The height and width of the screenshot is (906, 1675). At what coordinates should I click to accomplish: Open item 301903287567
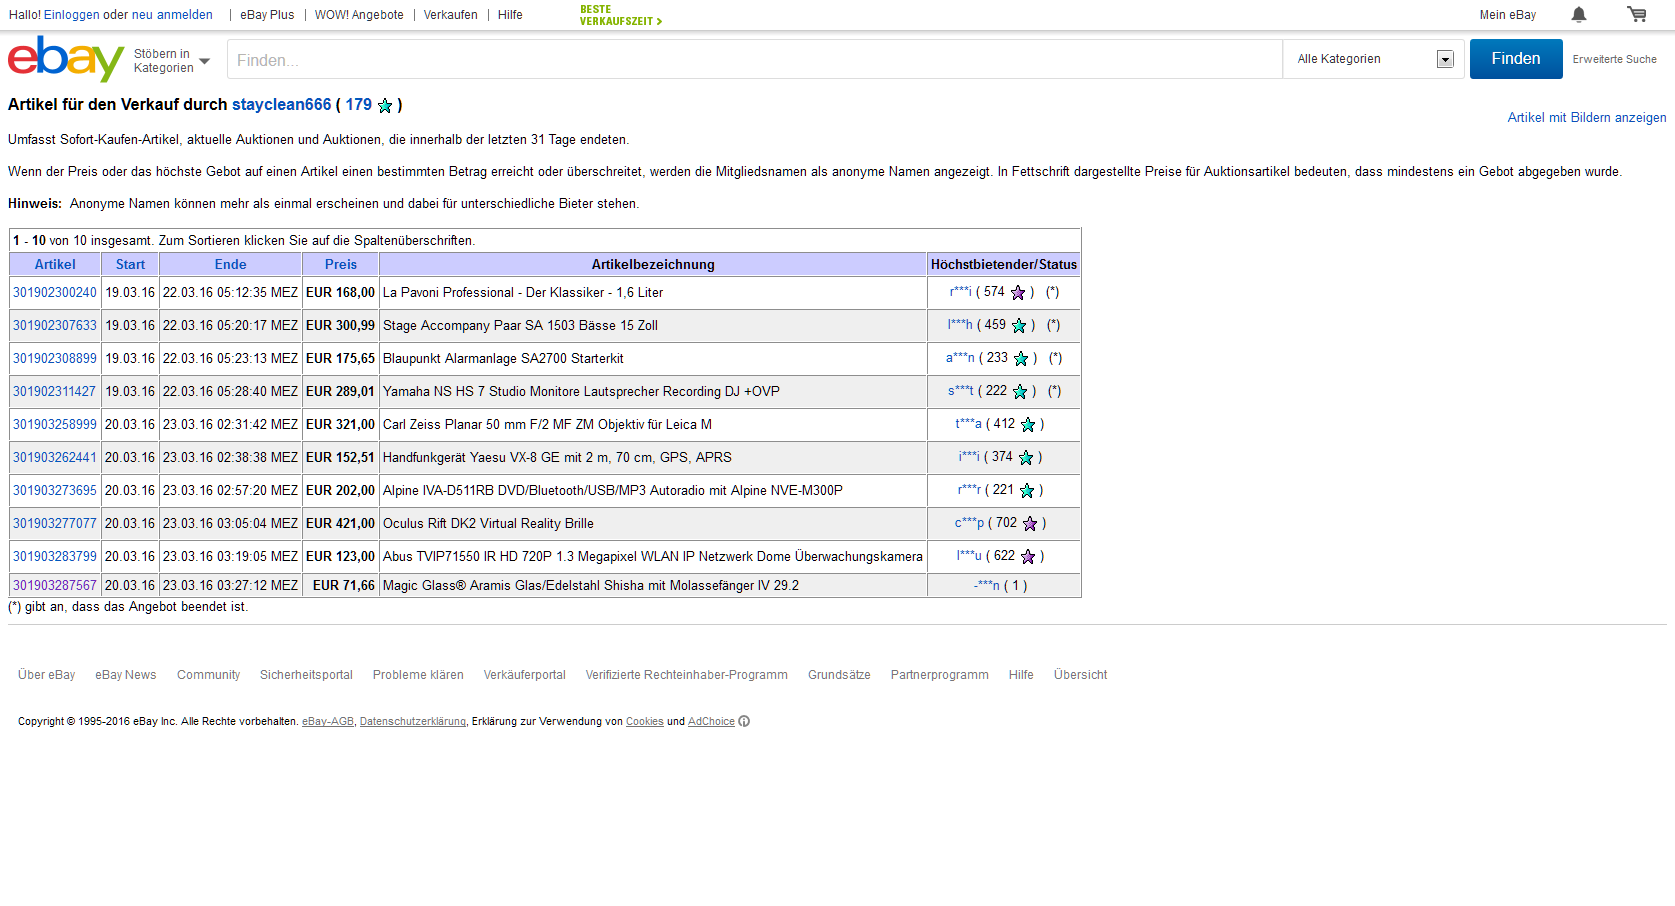point(55,586)
